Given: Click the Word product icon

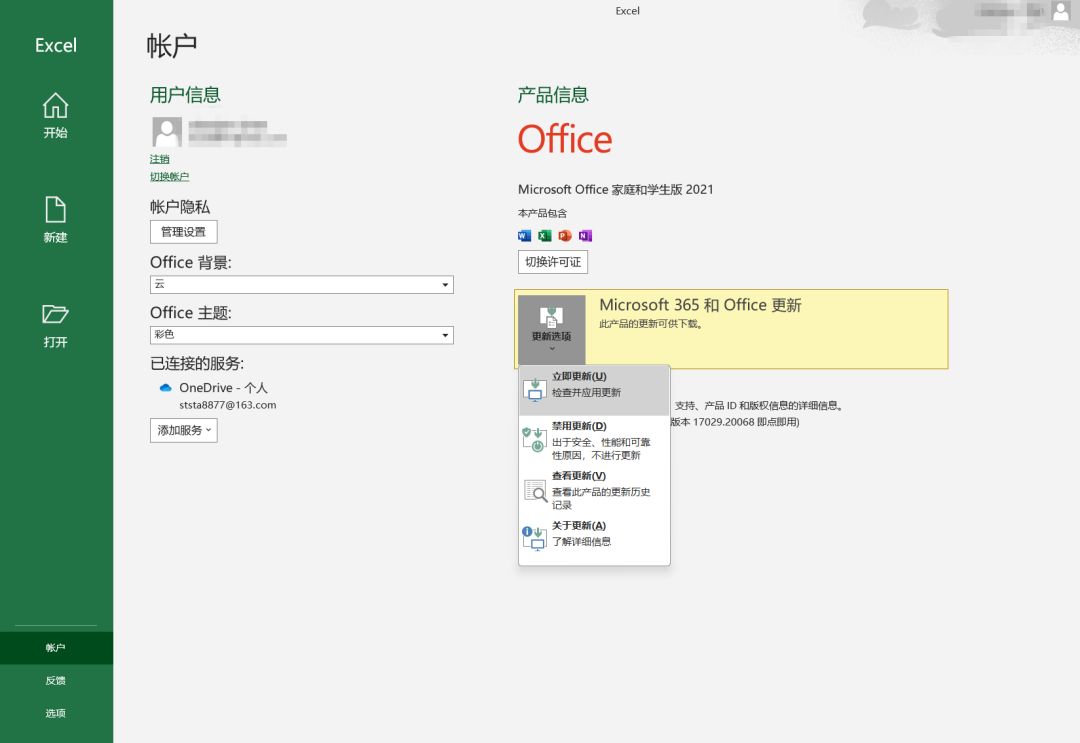Looking at the screenshot, I should 524,236.
